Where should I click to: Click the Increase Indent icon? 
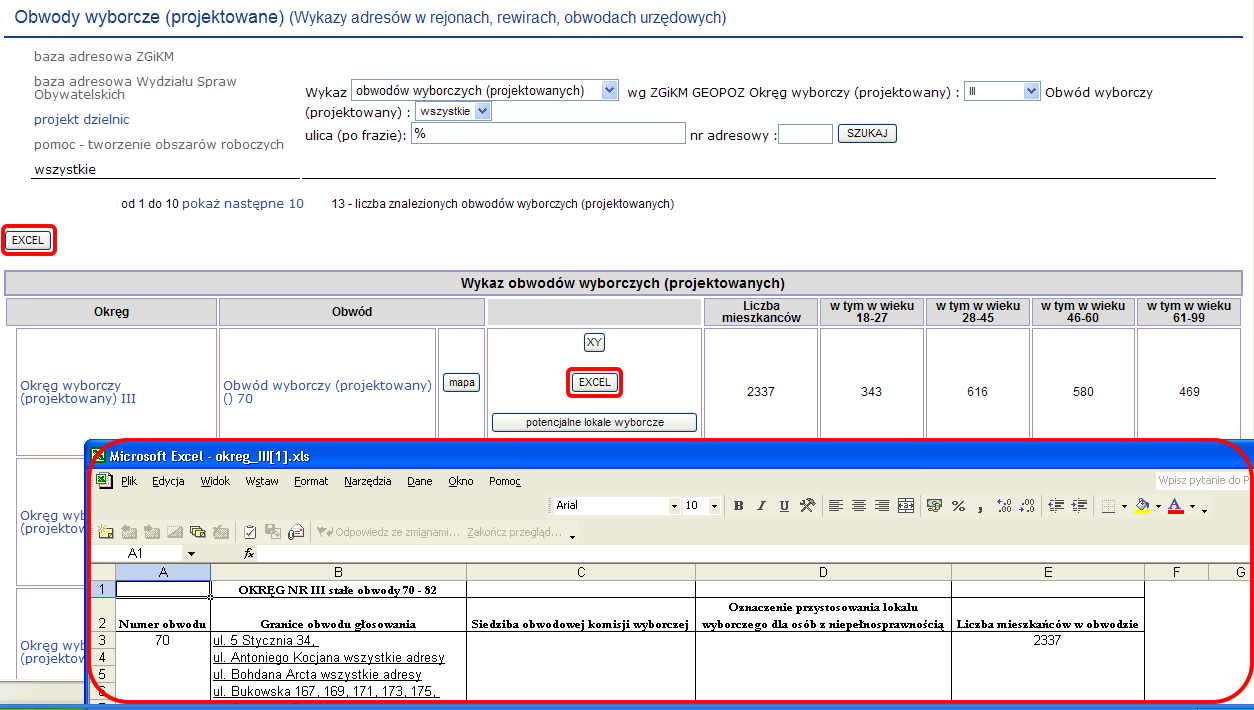pos(1079,506)
